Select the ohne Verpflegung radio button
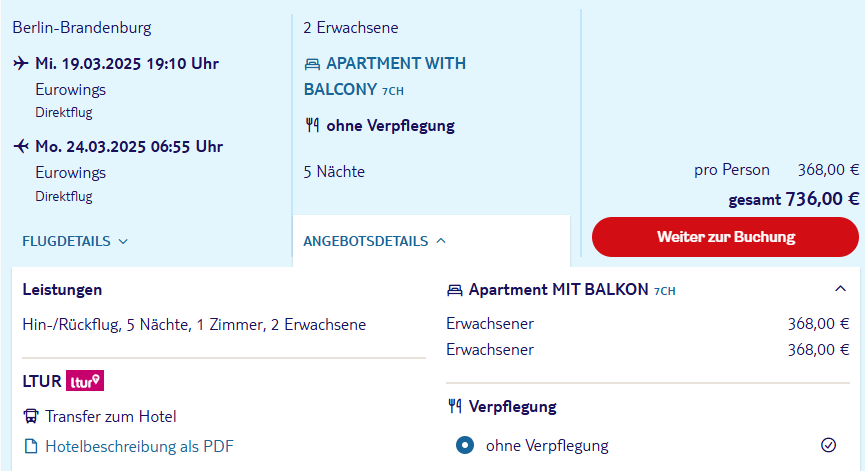This screenshot has height=471, width=865. pos(465,445)
